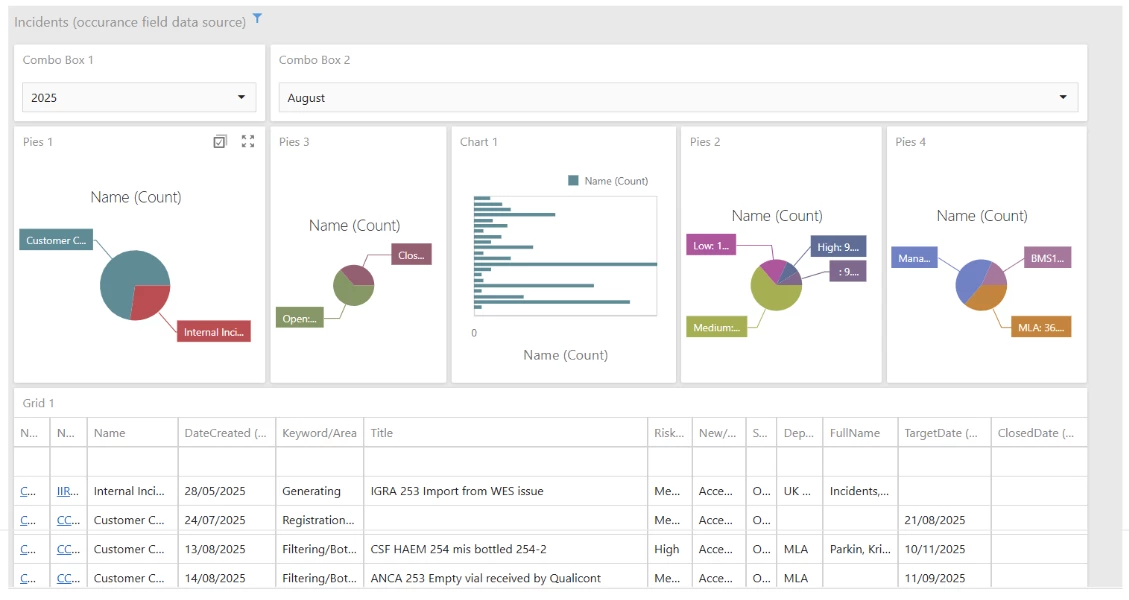Sort grid by DateCreated column header
Viewport: 1129px width, 600px height.
click(225, 433)
